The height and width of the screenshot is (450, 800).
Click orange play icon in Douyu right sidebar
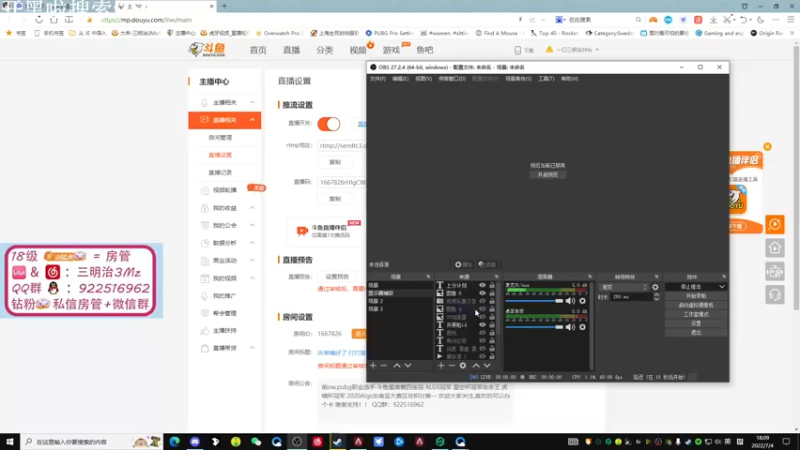coord(774,224)
